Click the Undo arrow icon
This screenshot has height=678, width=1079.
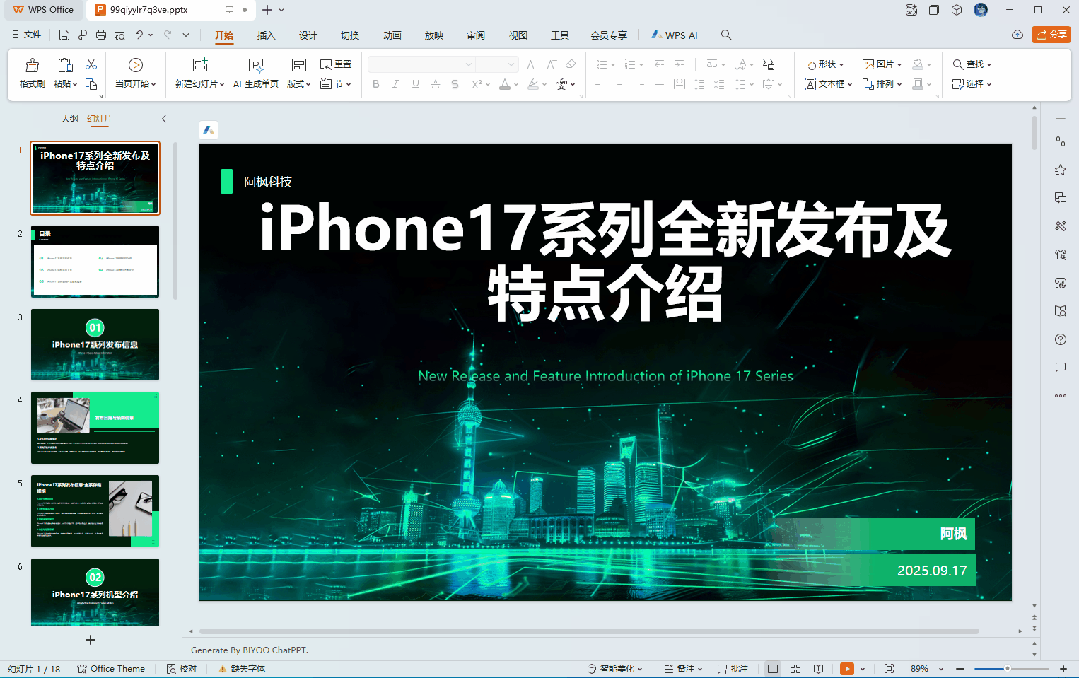tap(140, 34)
